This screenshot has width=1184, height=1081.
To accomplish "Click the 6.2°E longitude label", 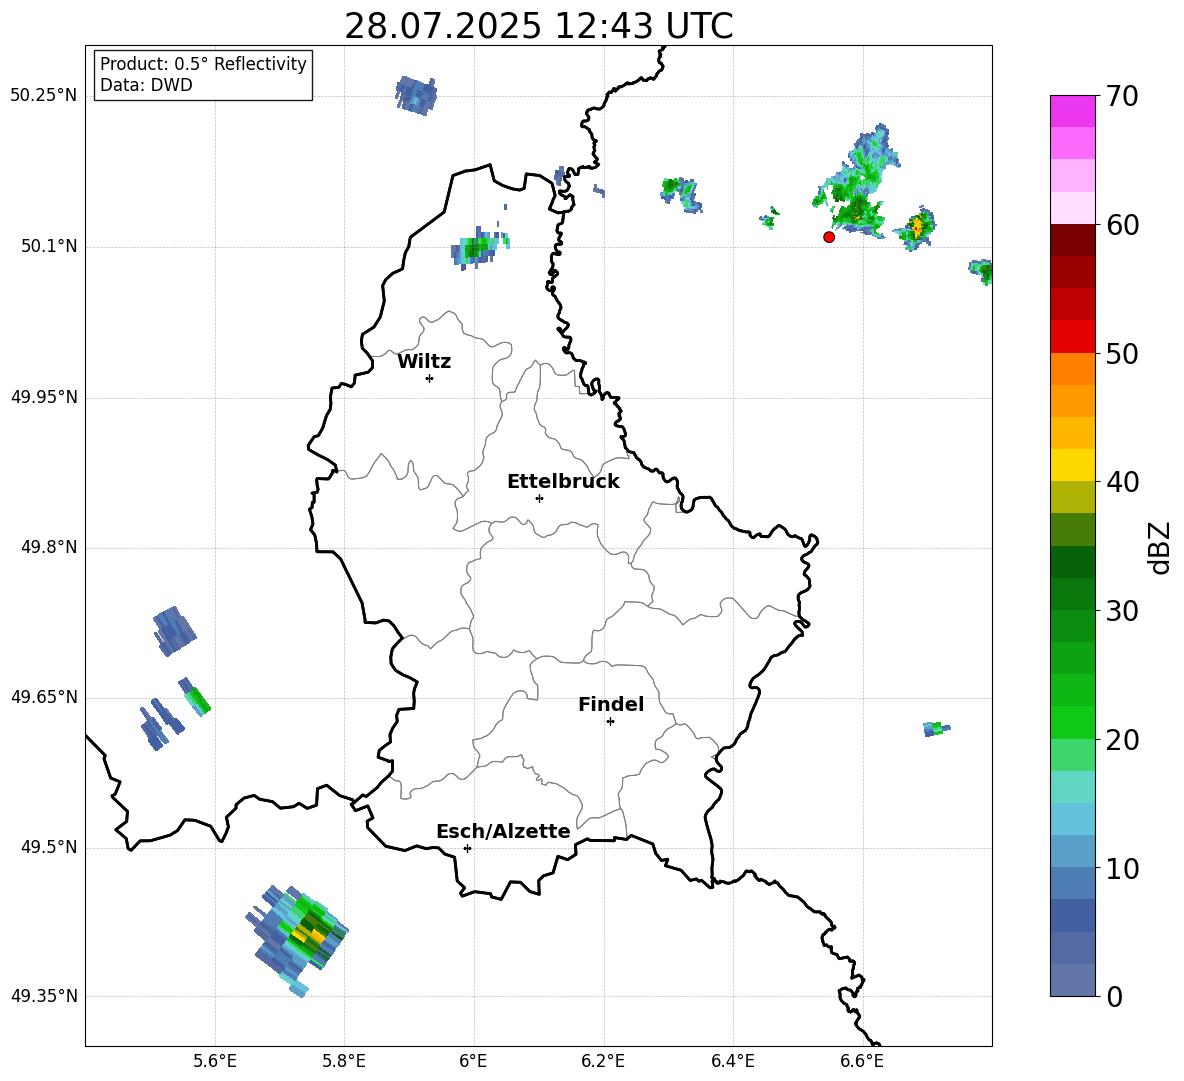I will click(x=603, y=1061).
